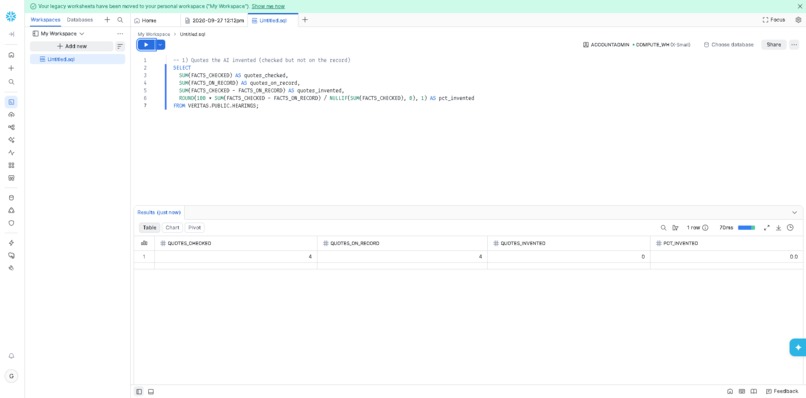Screen dimensions: 806x398
Task: Open the AI & ML sparkle icon in sidebar
Action: pos(11,140)
